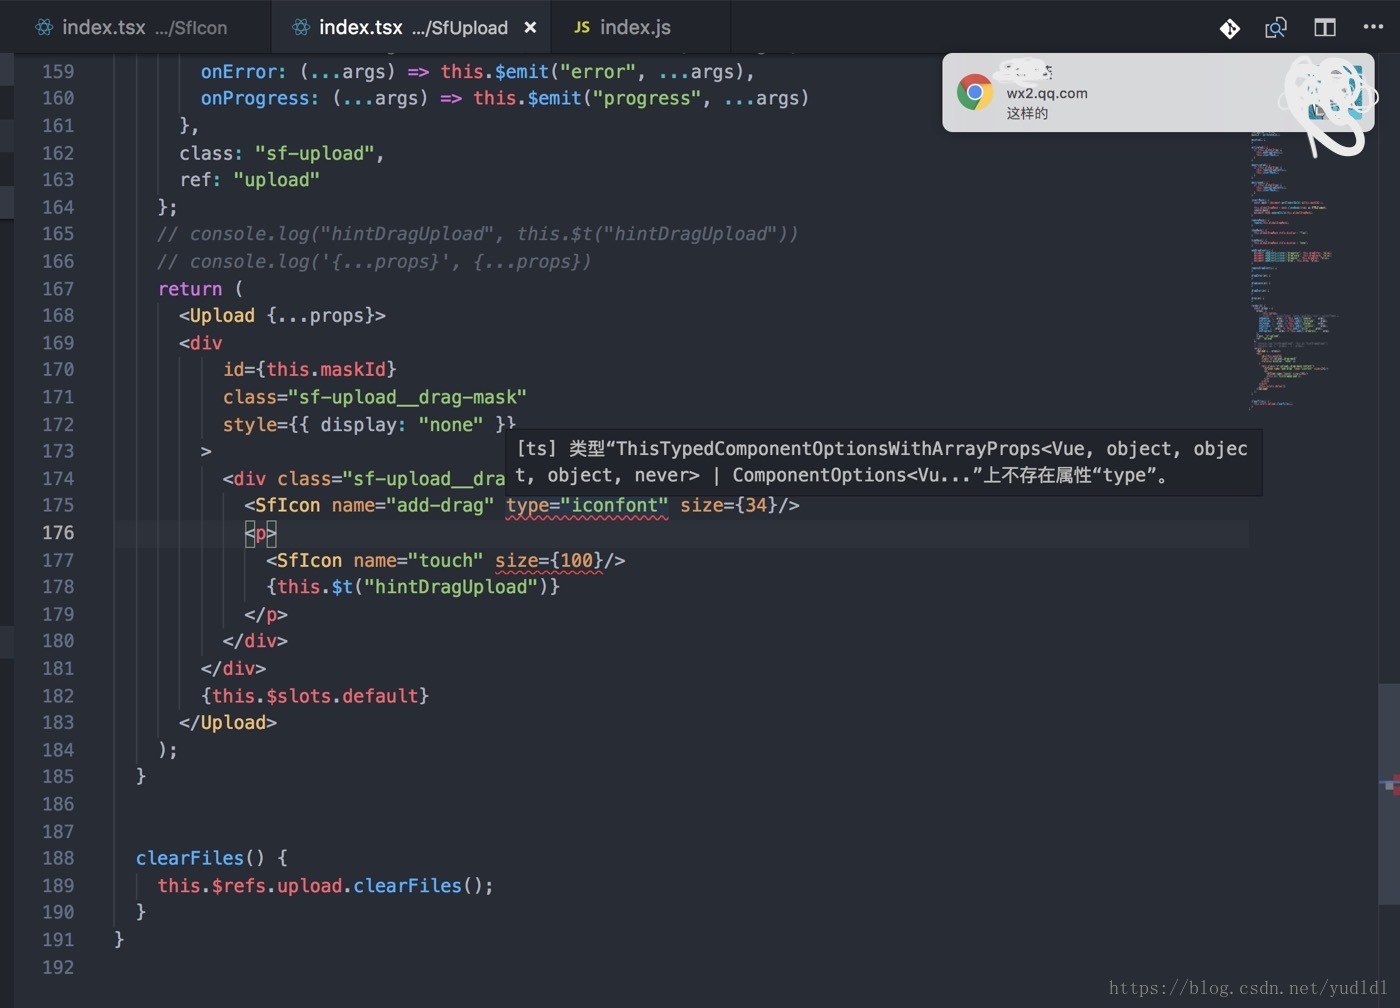Click the type="iconfont" error attribute
Image resolution: width=1400 pixels, height=1008 pixels.
587,506
